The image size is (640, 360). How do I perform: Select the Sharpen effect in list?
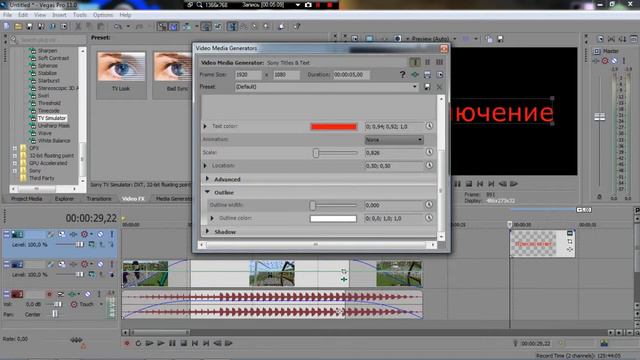[47, 51]
